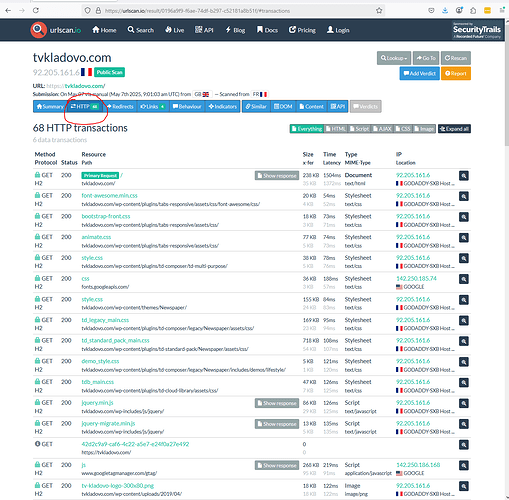Expand all HTTP transactions

click(454, 129)
